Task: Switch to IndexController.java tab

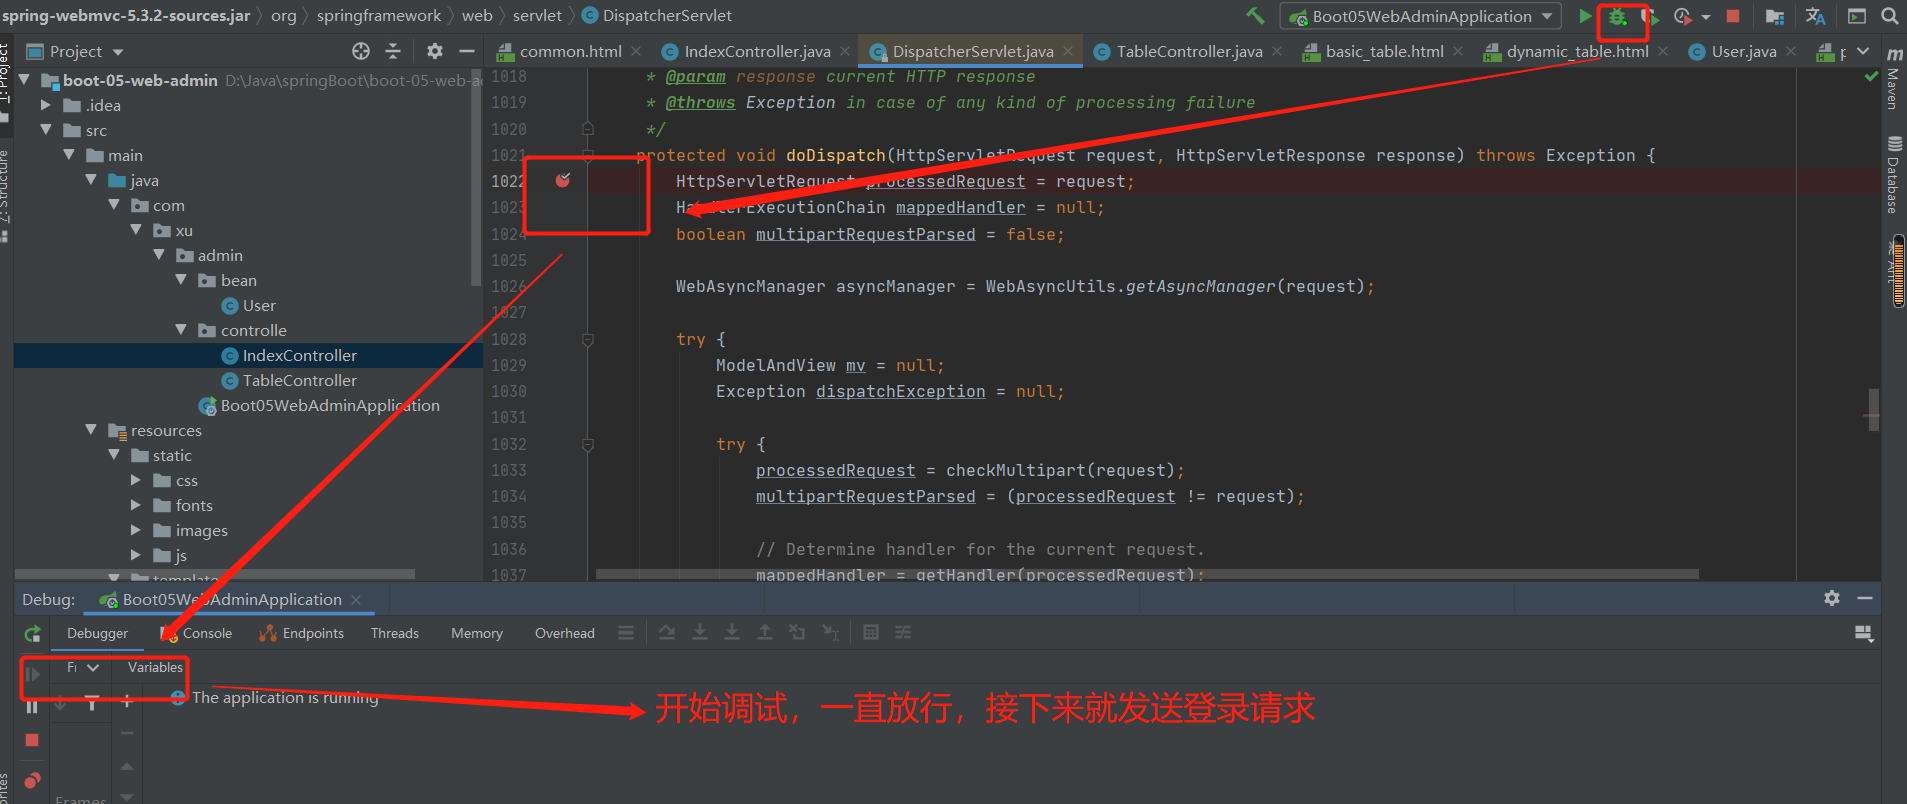Action: coord(756,51)
